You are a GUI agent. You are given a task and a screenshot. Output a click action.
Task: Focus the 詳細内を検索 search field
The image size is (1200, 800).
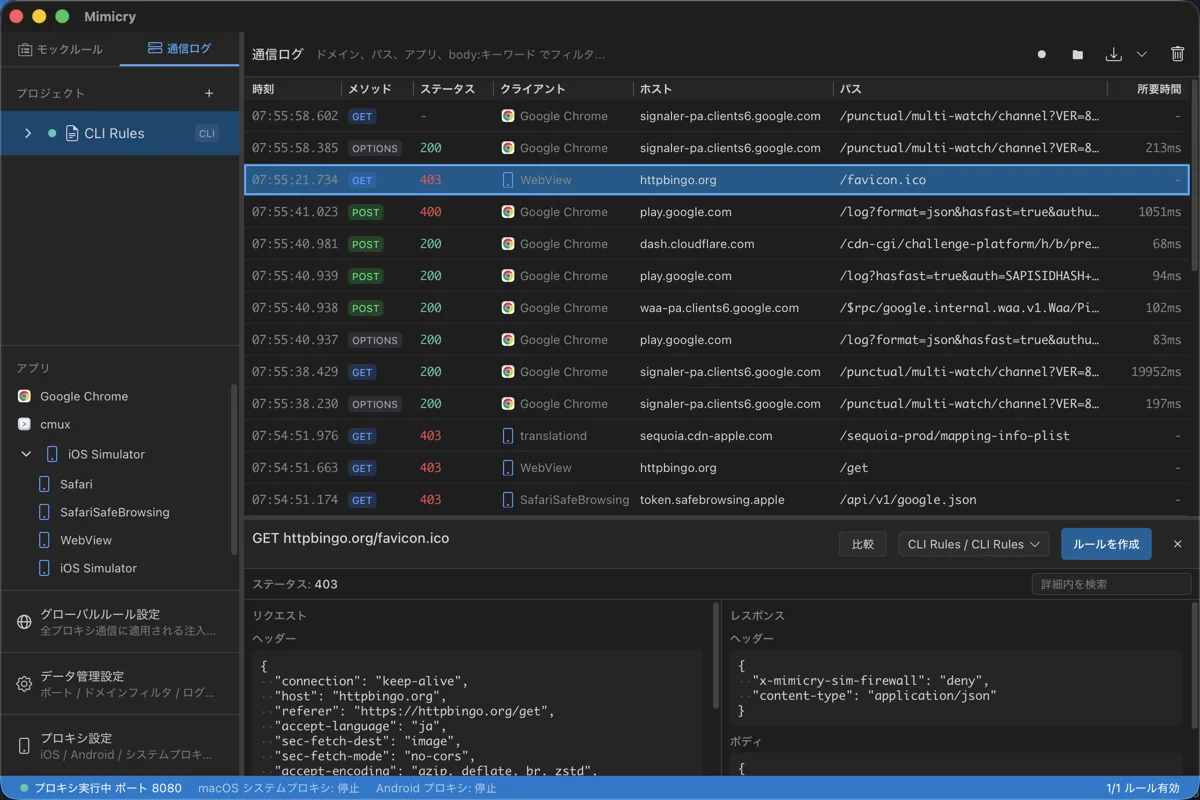coord(1111,584)
